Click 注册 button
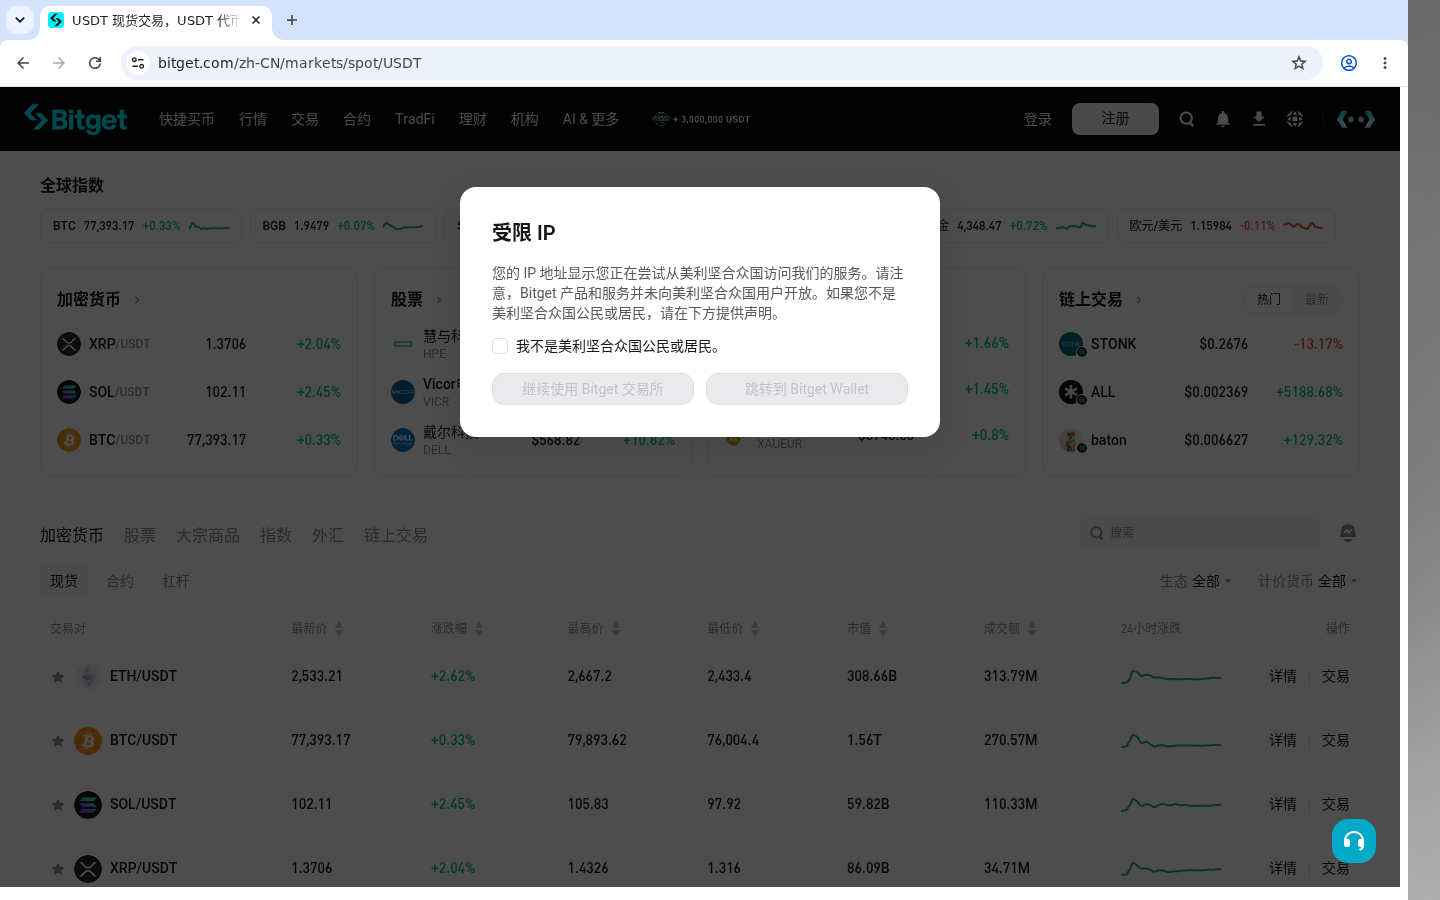This screenshot has height=900, width=1440. [1115, 119]
